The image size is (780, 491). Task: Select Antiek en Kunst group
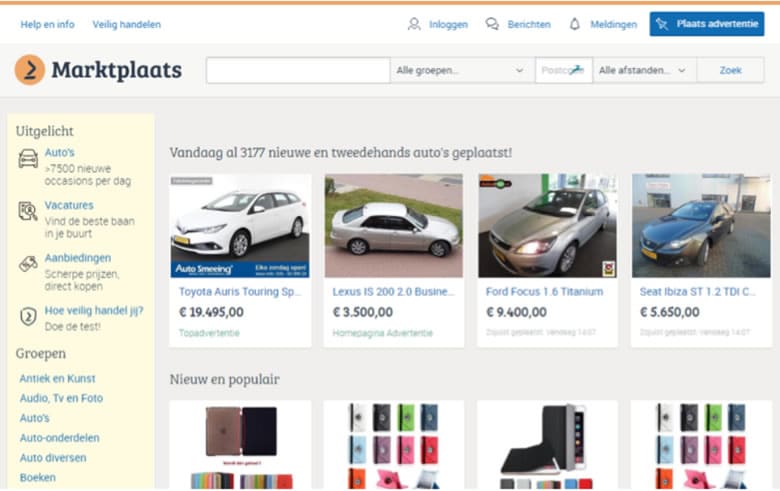[57, 379]
